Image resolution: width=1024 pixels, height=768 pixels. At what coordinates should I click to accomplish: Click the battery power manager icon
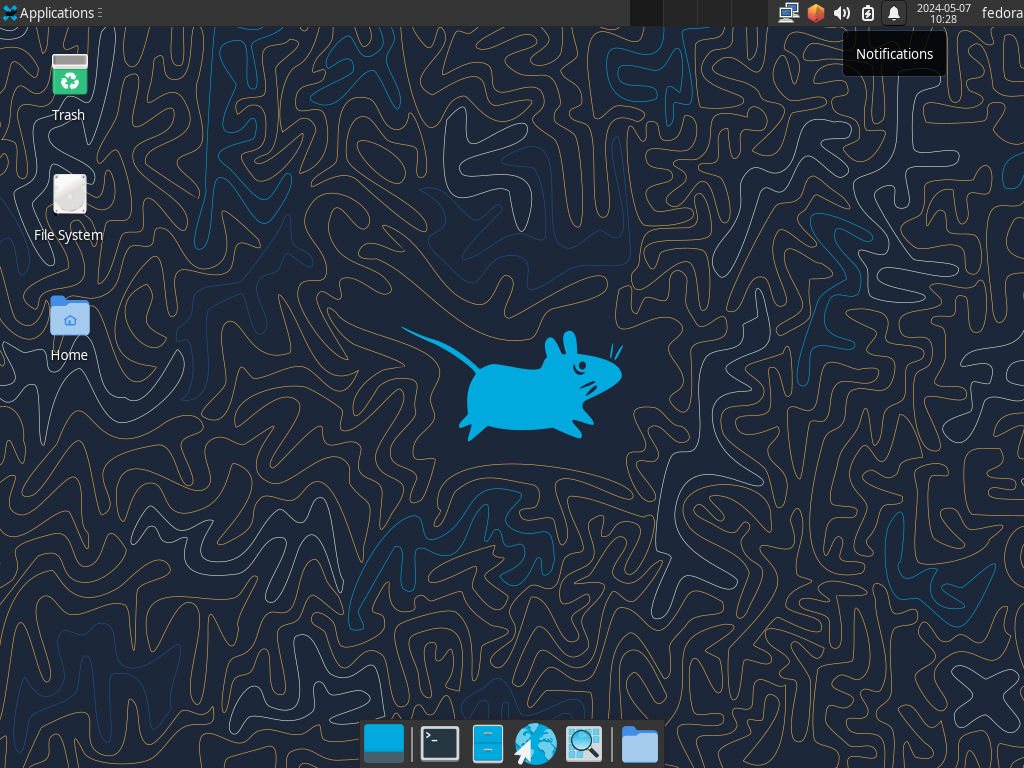tap(868, 13)
